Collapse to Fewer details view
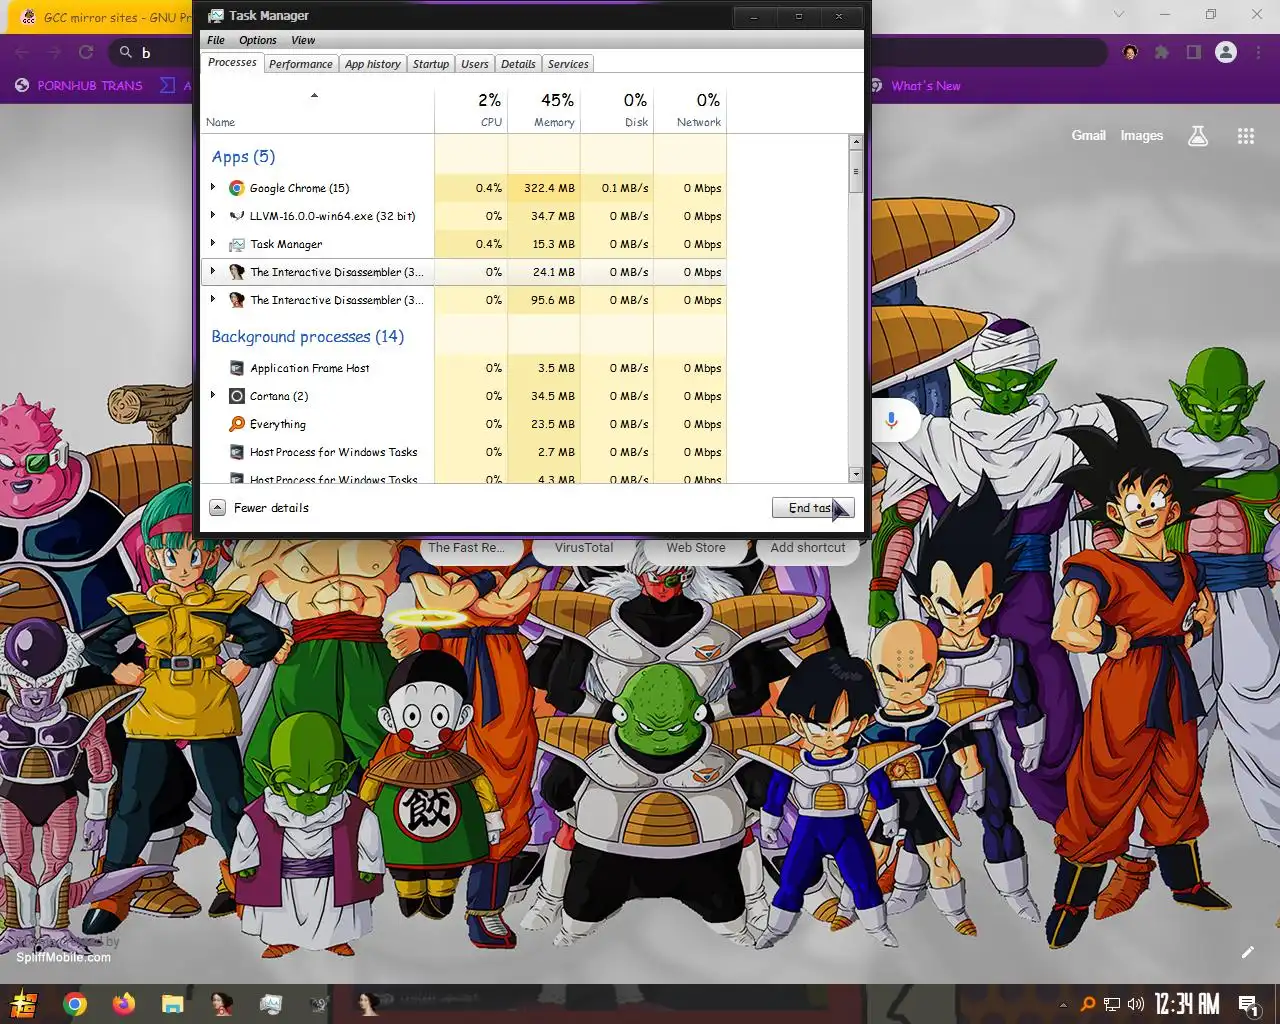The height and width of the screenshot is (1024, 1280). coord(259,508)
